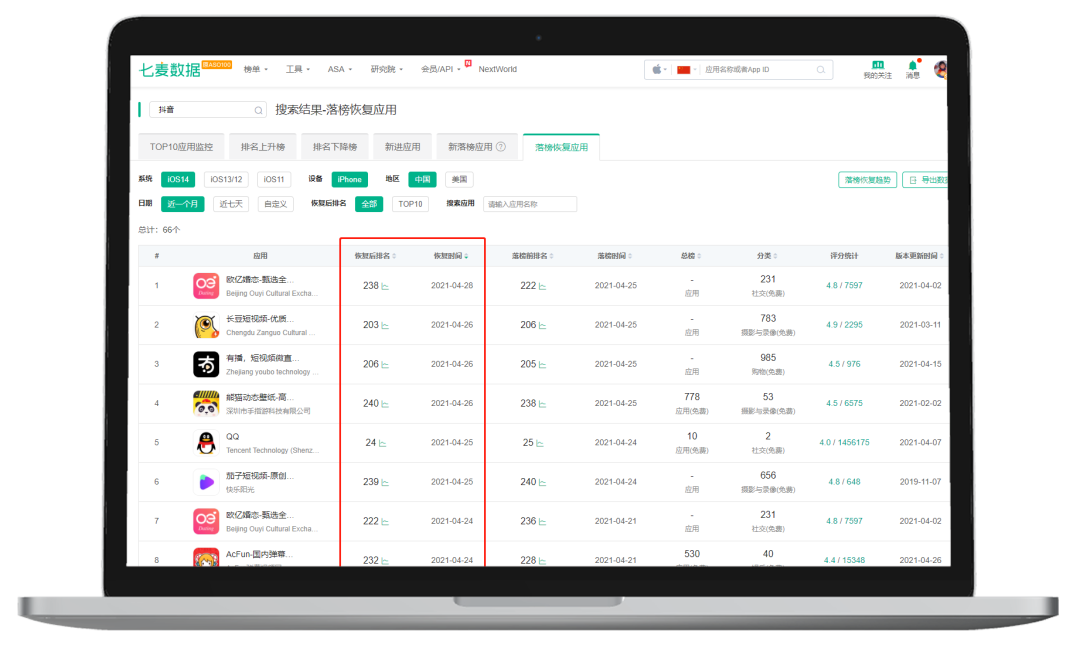This screenshot has height=645, width=1080.
Task: Select the TOP10 recovered-rank filter
Action: pyautogui.click(x=411, y=204)
